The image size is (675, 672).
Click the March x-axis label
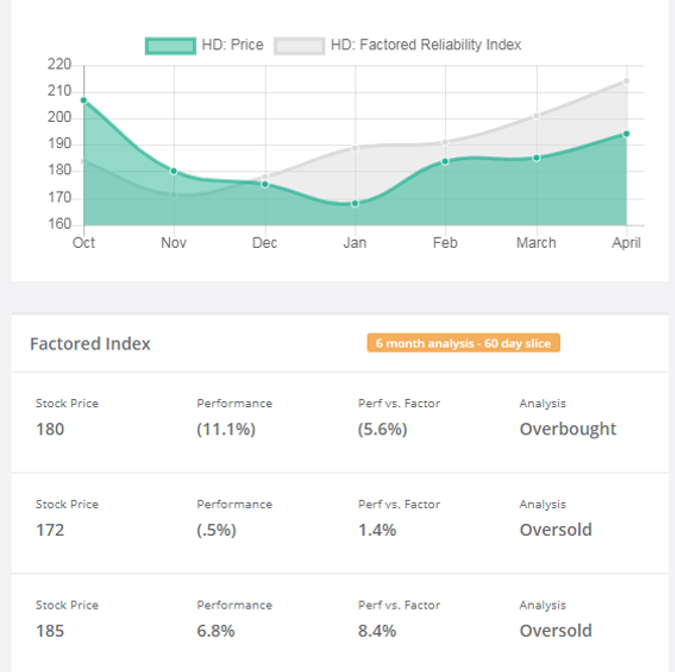pos(536,243)
